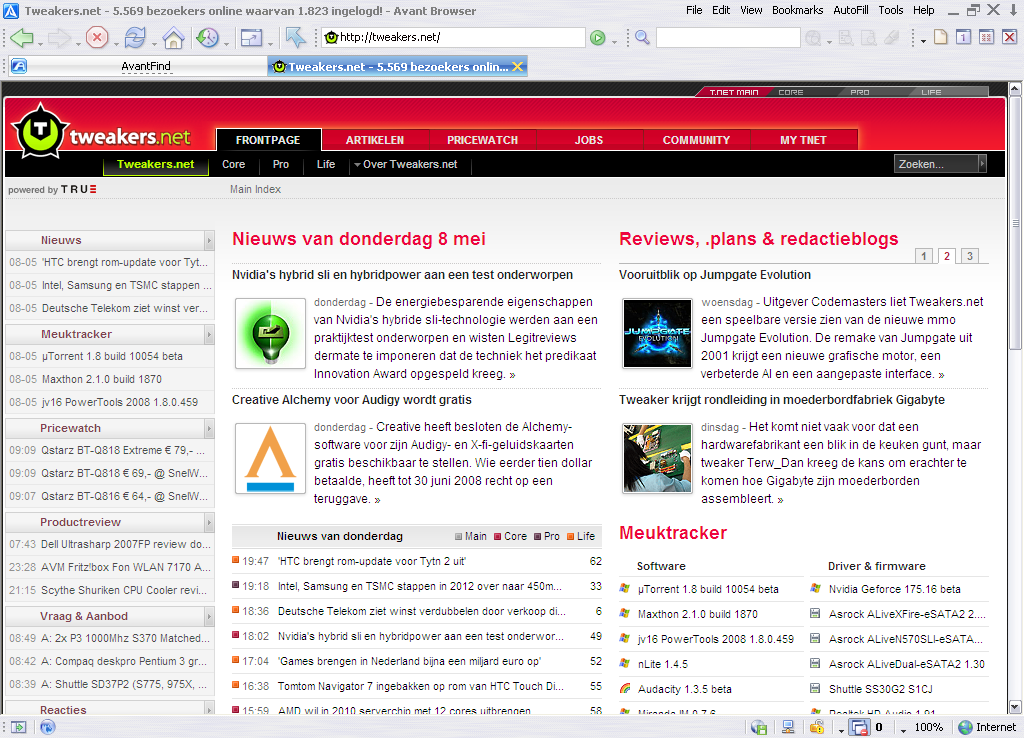Image resolution: width=1024 pixels, height=738 pixels.
Task: Click the Jumpgate Evolution thumbnail
Action: click(x=657, y=333)
